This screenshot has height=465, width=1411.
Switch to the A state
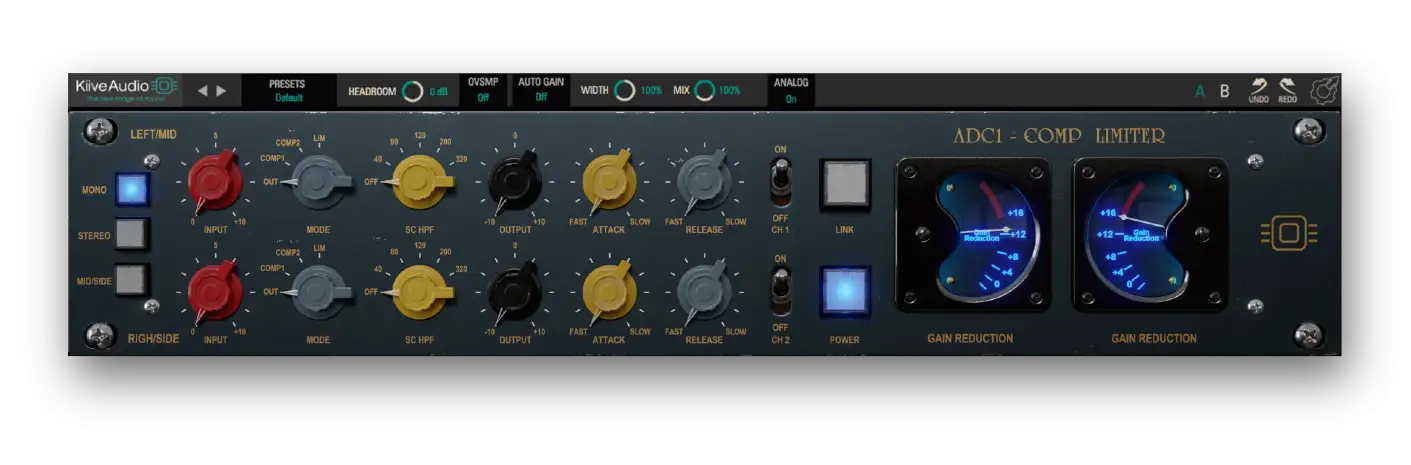pyautogui.click(x=1200, y=91)
